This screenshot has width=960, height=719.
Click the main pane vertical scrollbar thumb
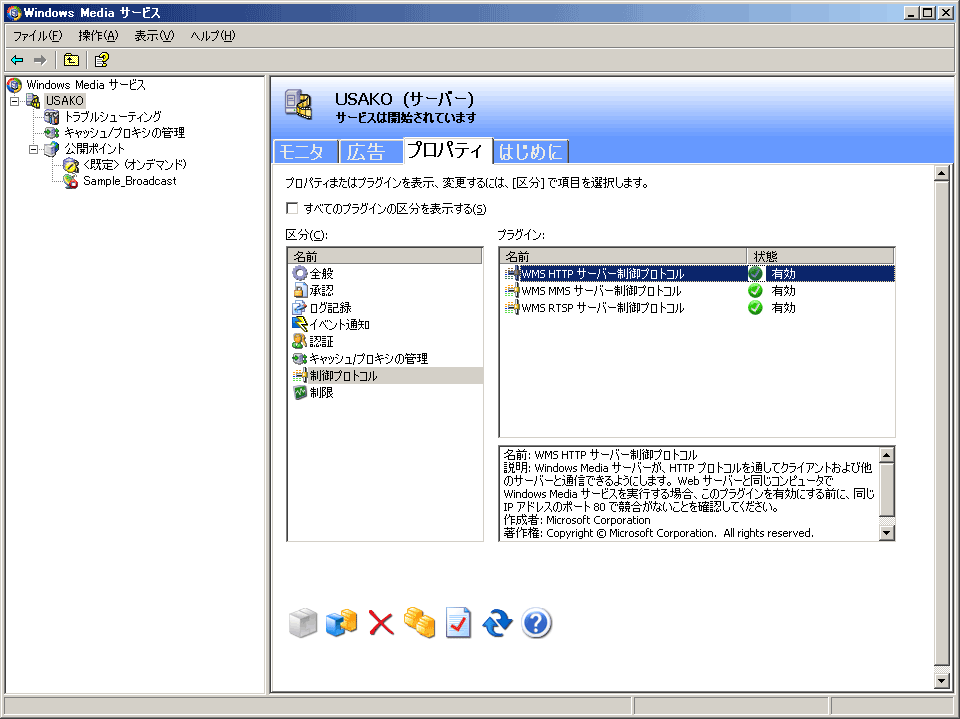(x=942, y=423)
